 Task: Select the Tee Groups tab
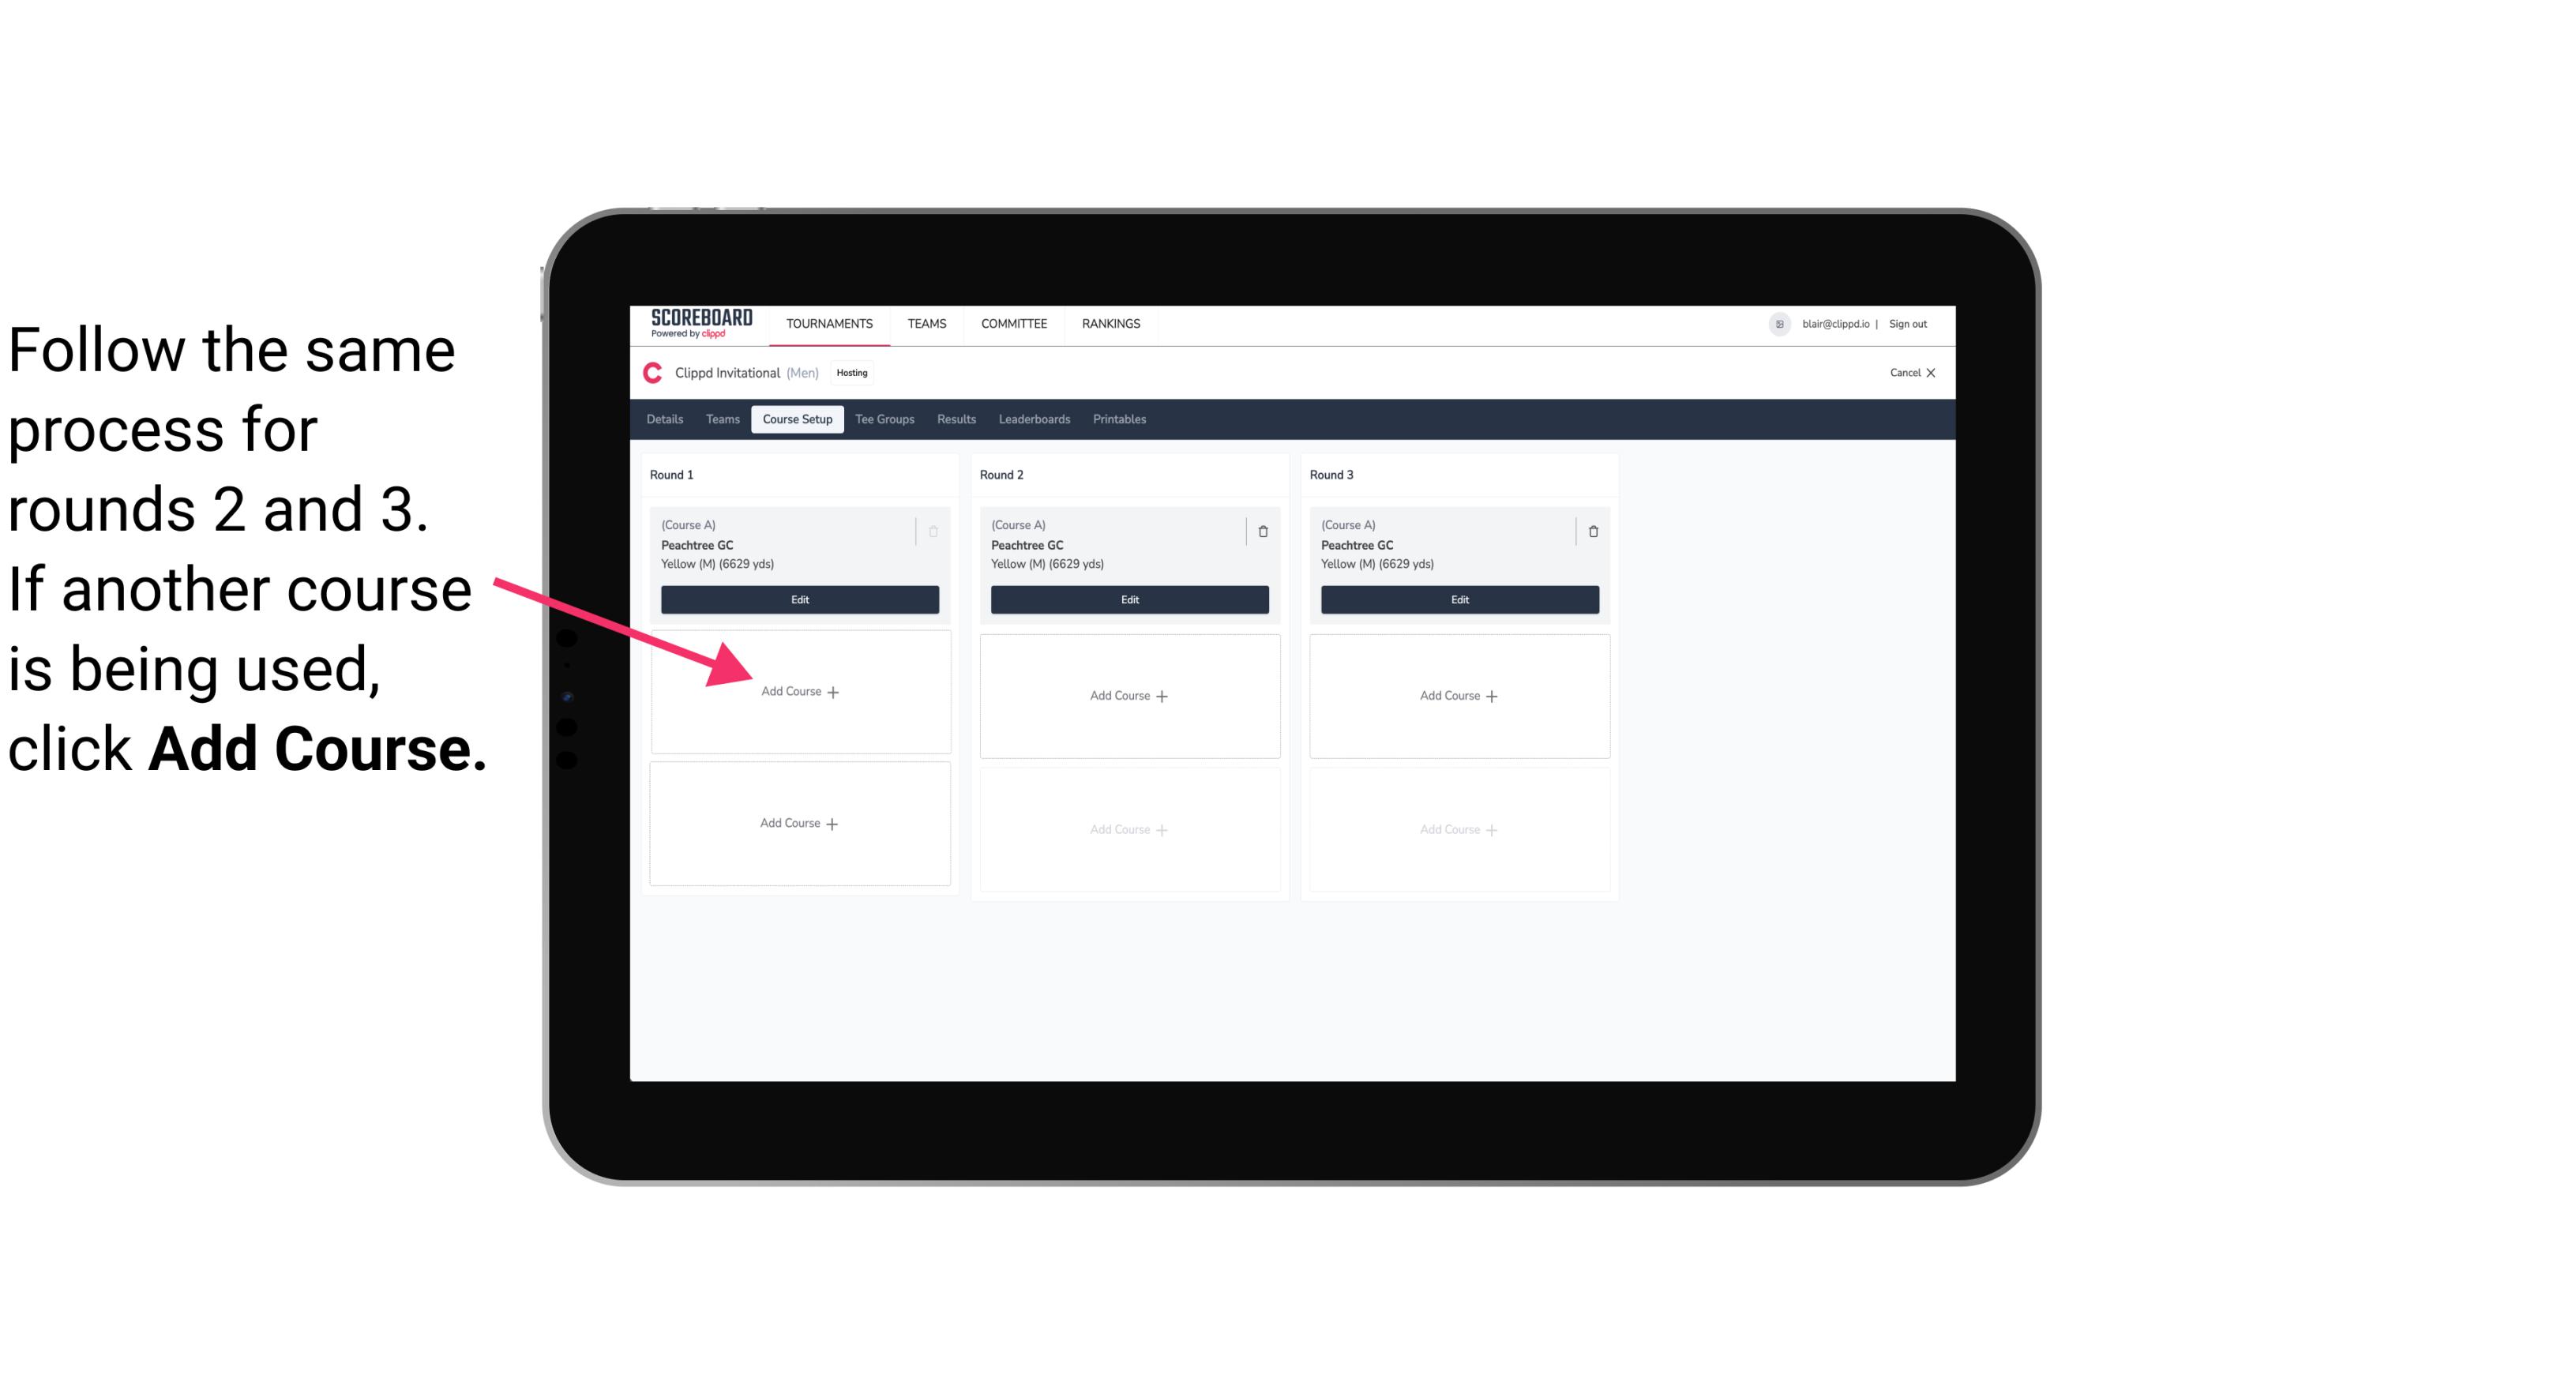tap(882, 419)
